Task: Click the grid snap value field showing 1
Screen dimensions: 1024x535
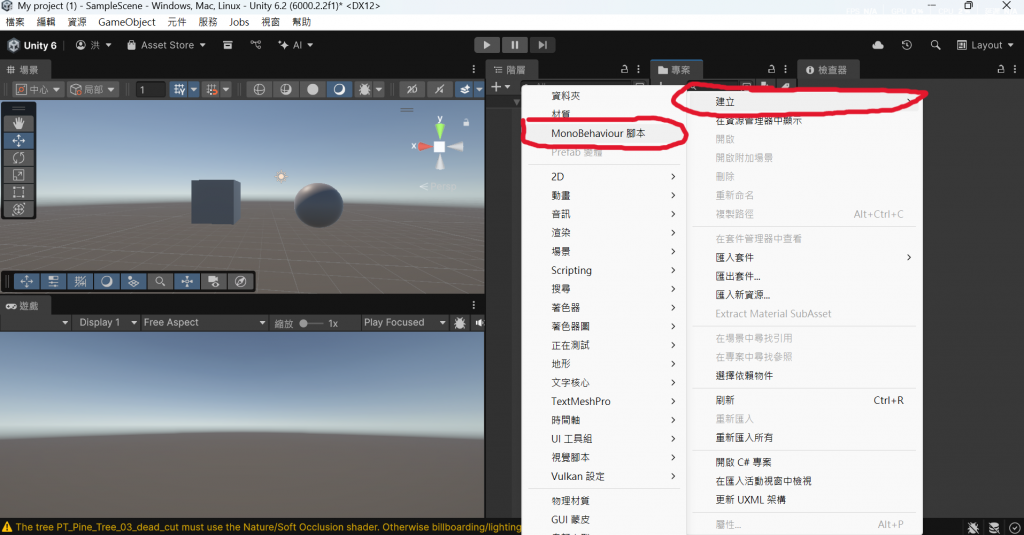Action: (x=151, y=89)
